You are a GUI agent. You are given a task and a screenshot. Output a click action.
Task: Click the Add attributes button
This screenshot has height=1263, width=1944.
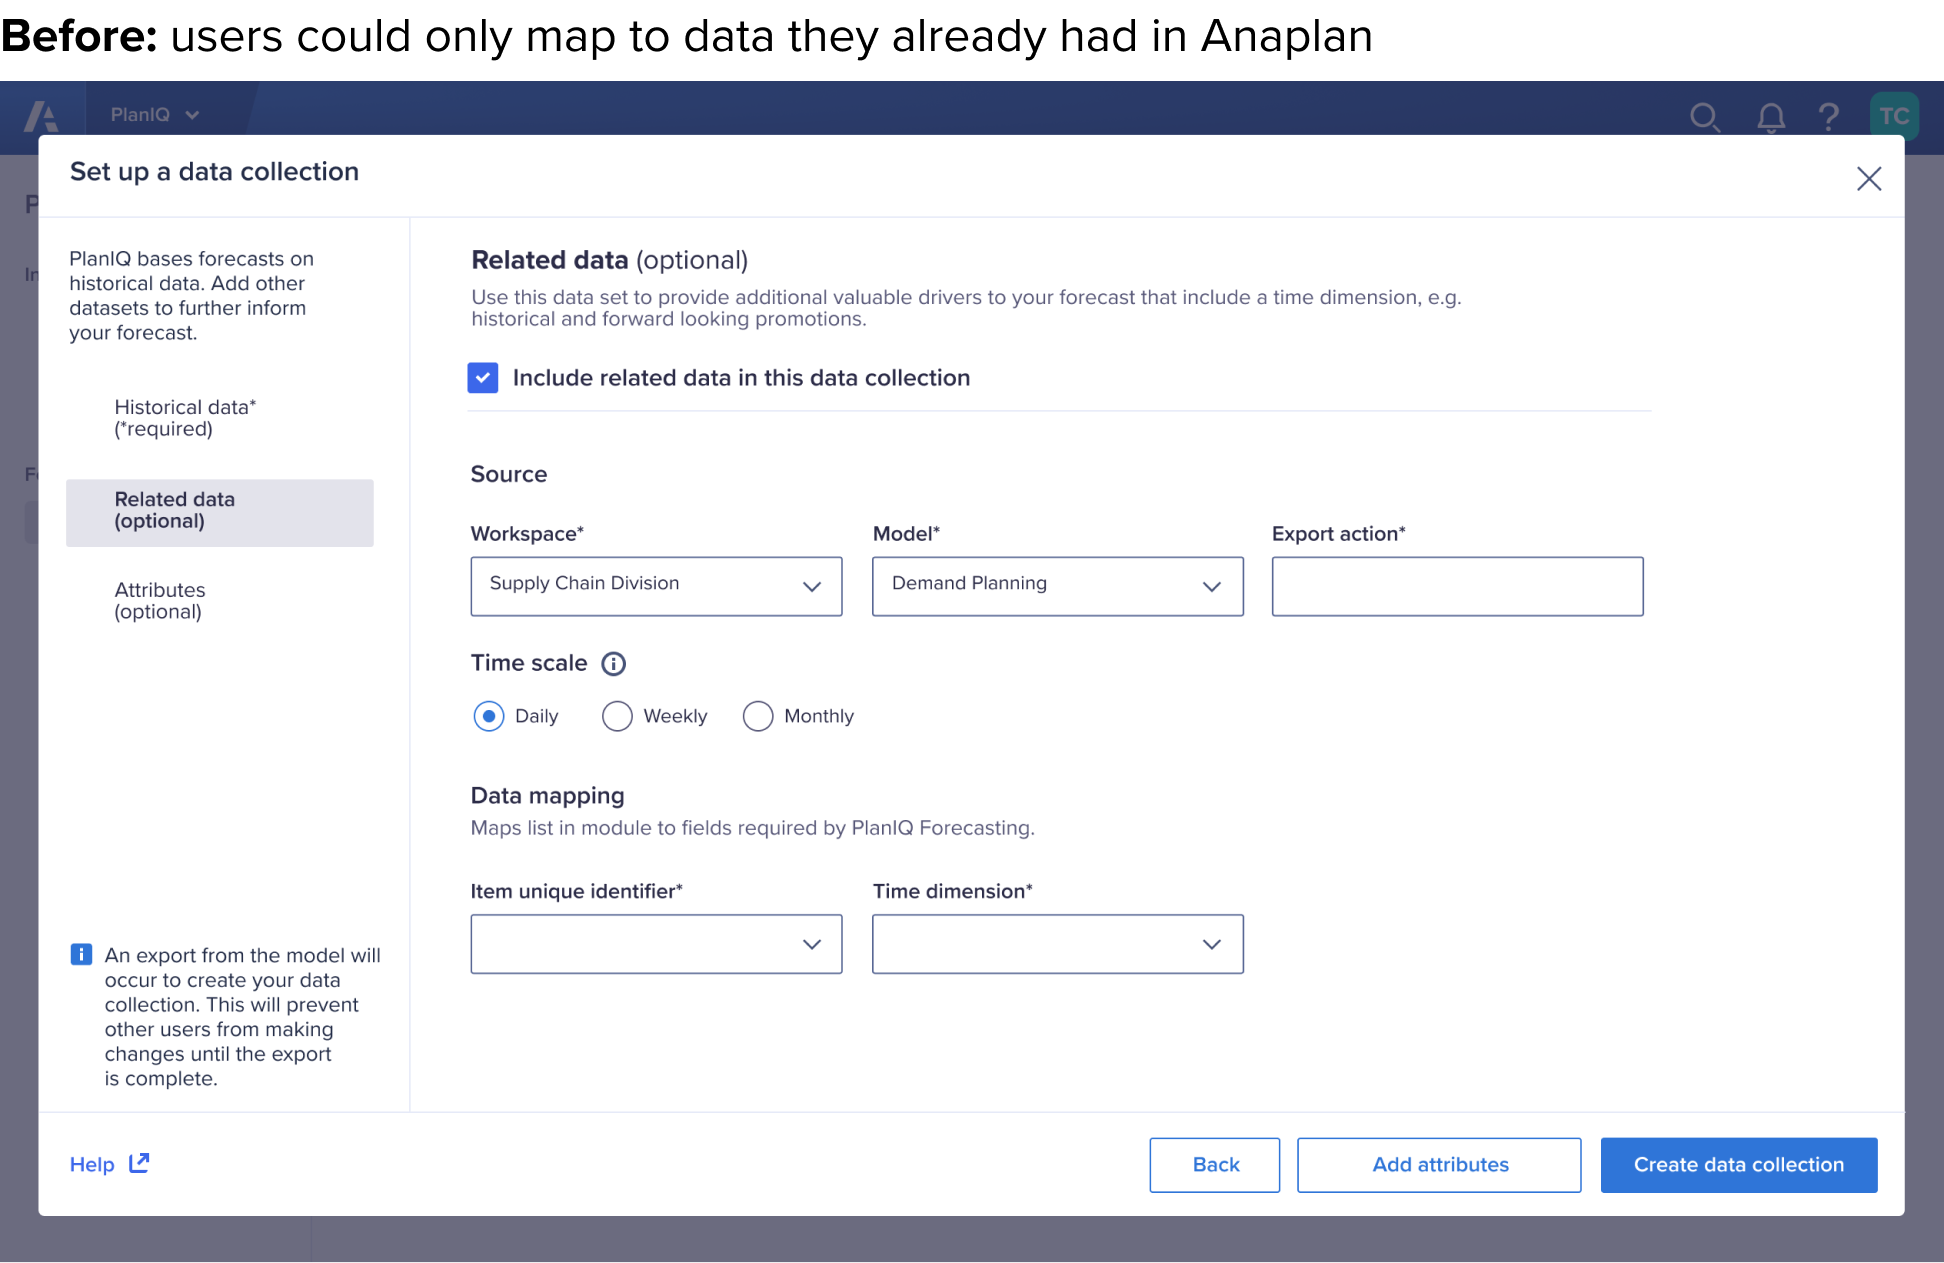pyautogui.click(x=1439, y=1165)
